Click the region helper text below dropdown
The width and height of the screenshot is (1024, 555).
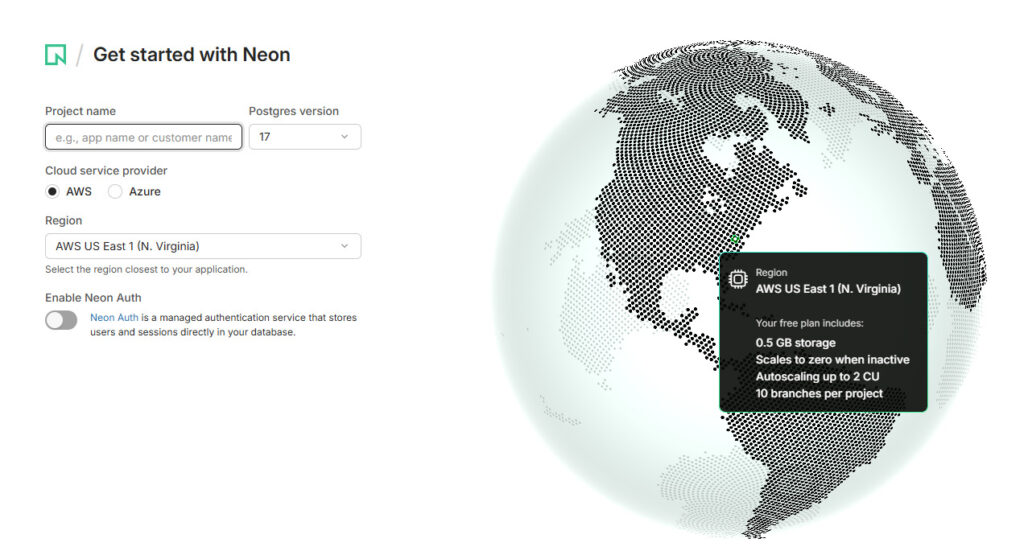[x=146, y=270]
